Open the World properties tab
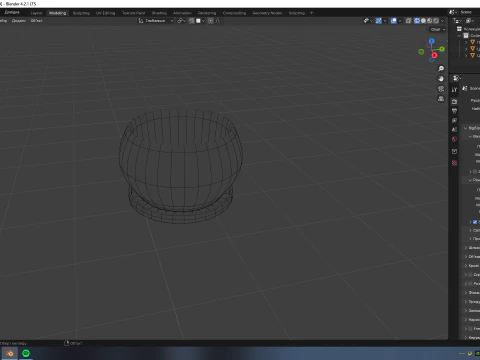Viewport: 480px width, 360px height. [x=454, y=139]
